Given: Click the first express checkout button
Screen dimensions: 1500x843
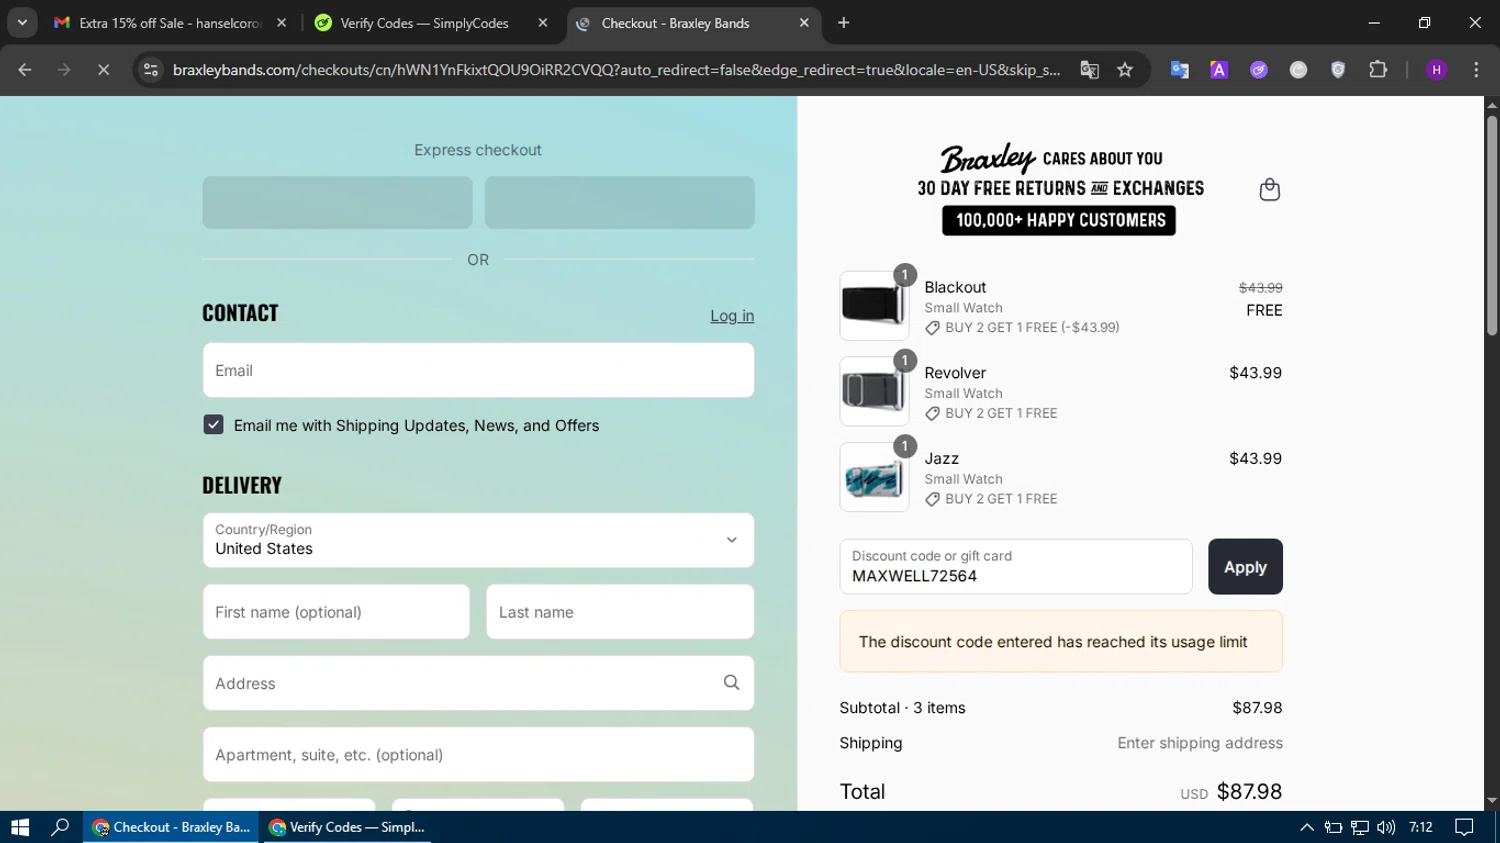Looking at the screenshot, I should pyautogui.click(x=337, y=203).
